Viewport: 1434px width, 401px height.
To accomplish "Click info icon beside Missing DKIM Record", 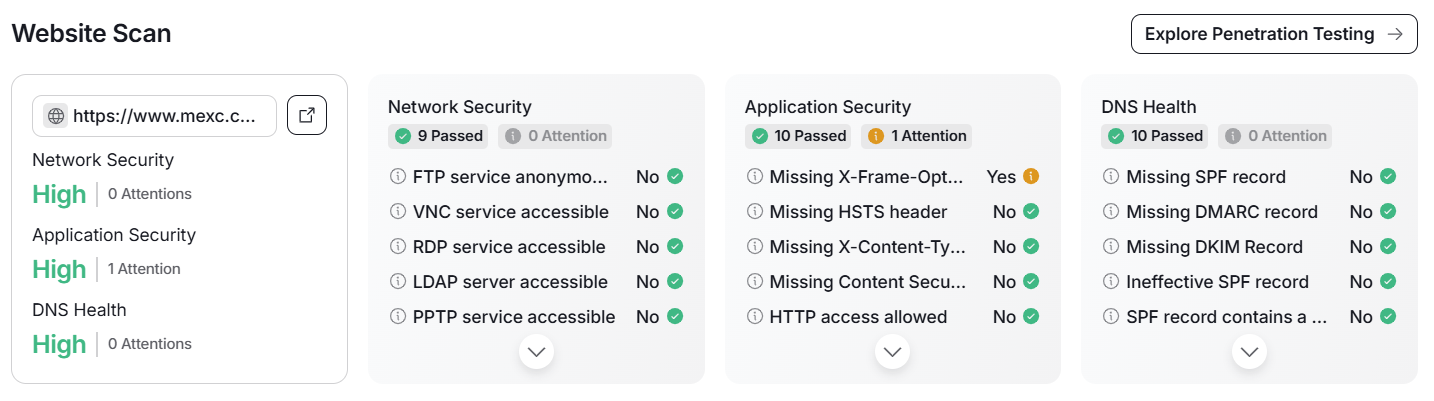I will (1110, 247).
